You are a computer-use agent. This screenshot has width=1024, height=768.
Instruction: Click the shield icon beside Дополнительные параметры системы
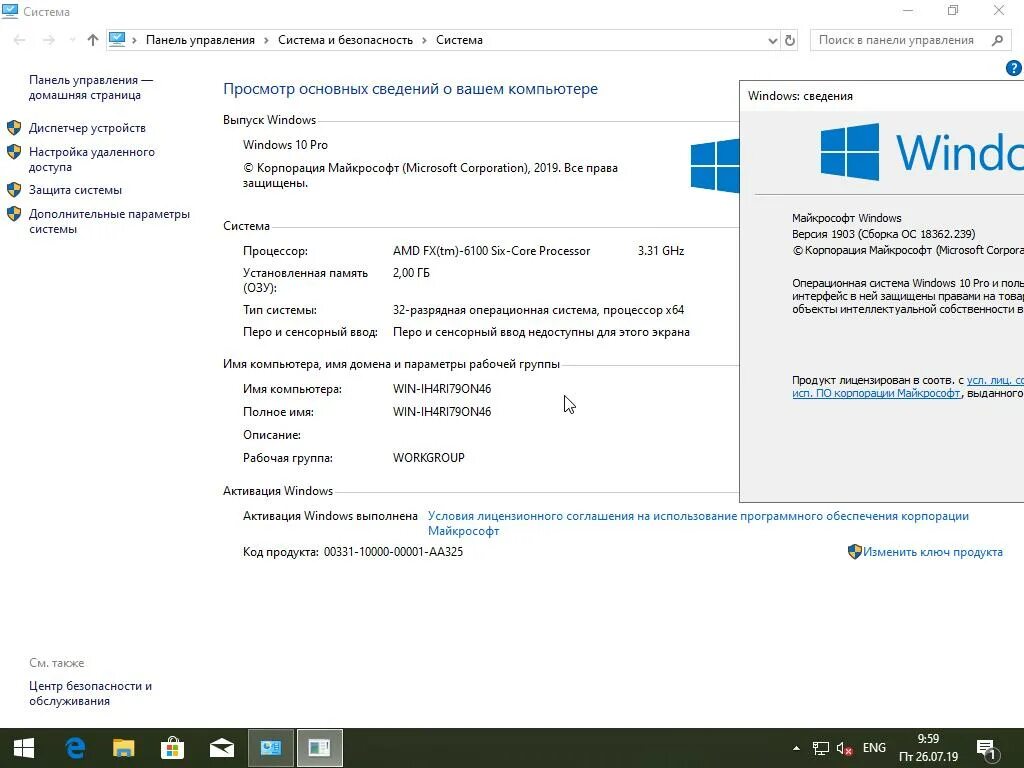tap(14, 214)
